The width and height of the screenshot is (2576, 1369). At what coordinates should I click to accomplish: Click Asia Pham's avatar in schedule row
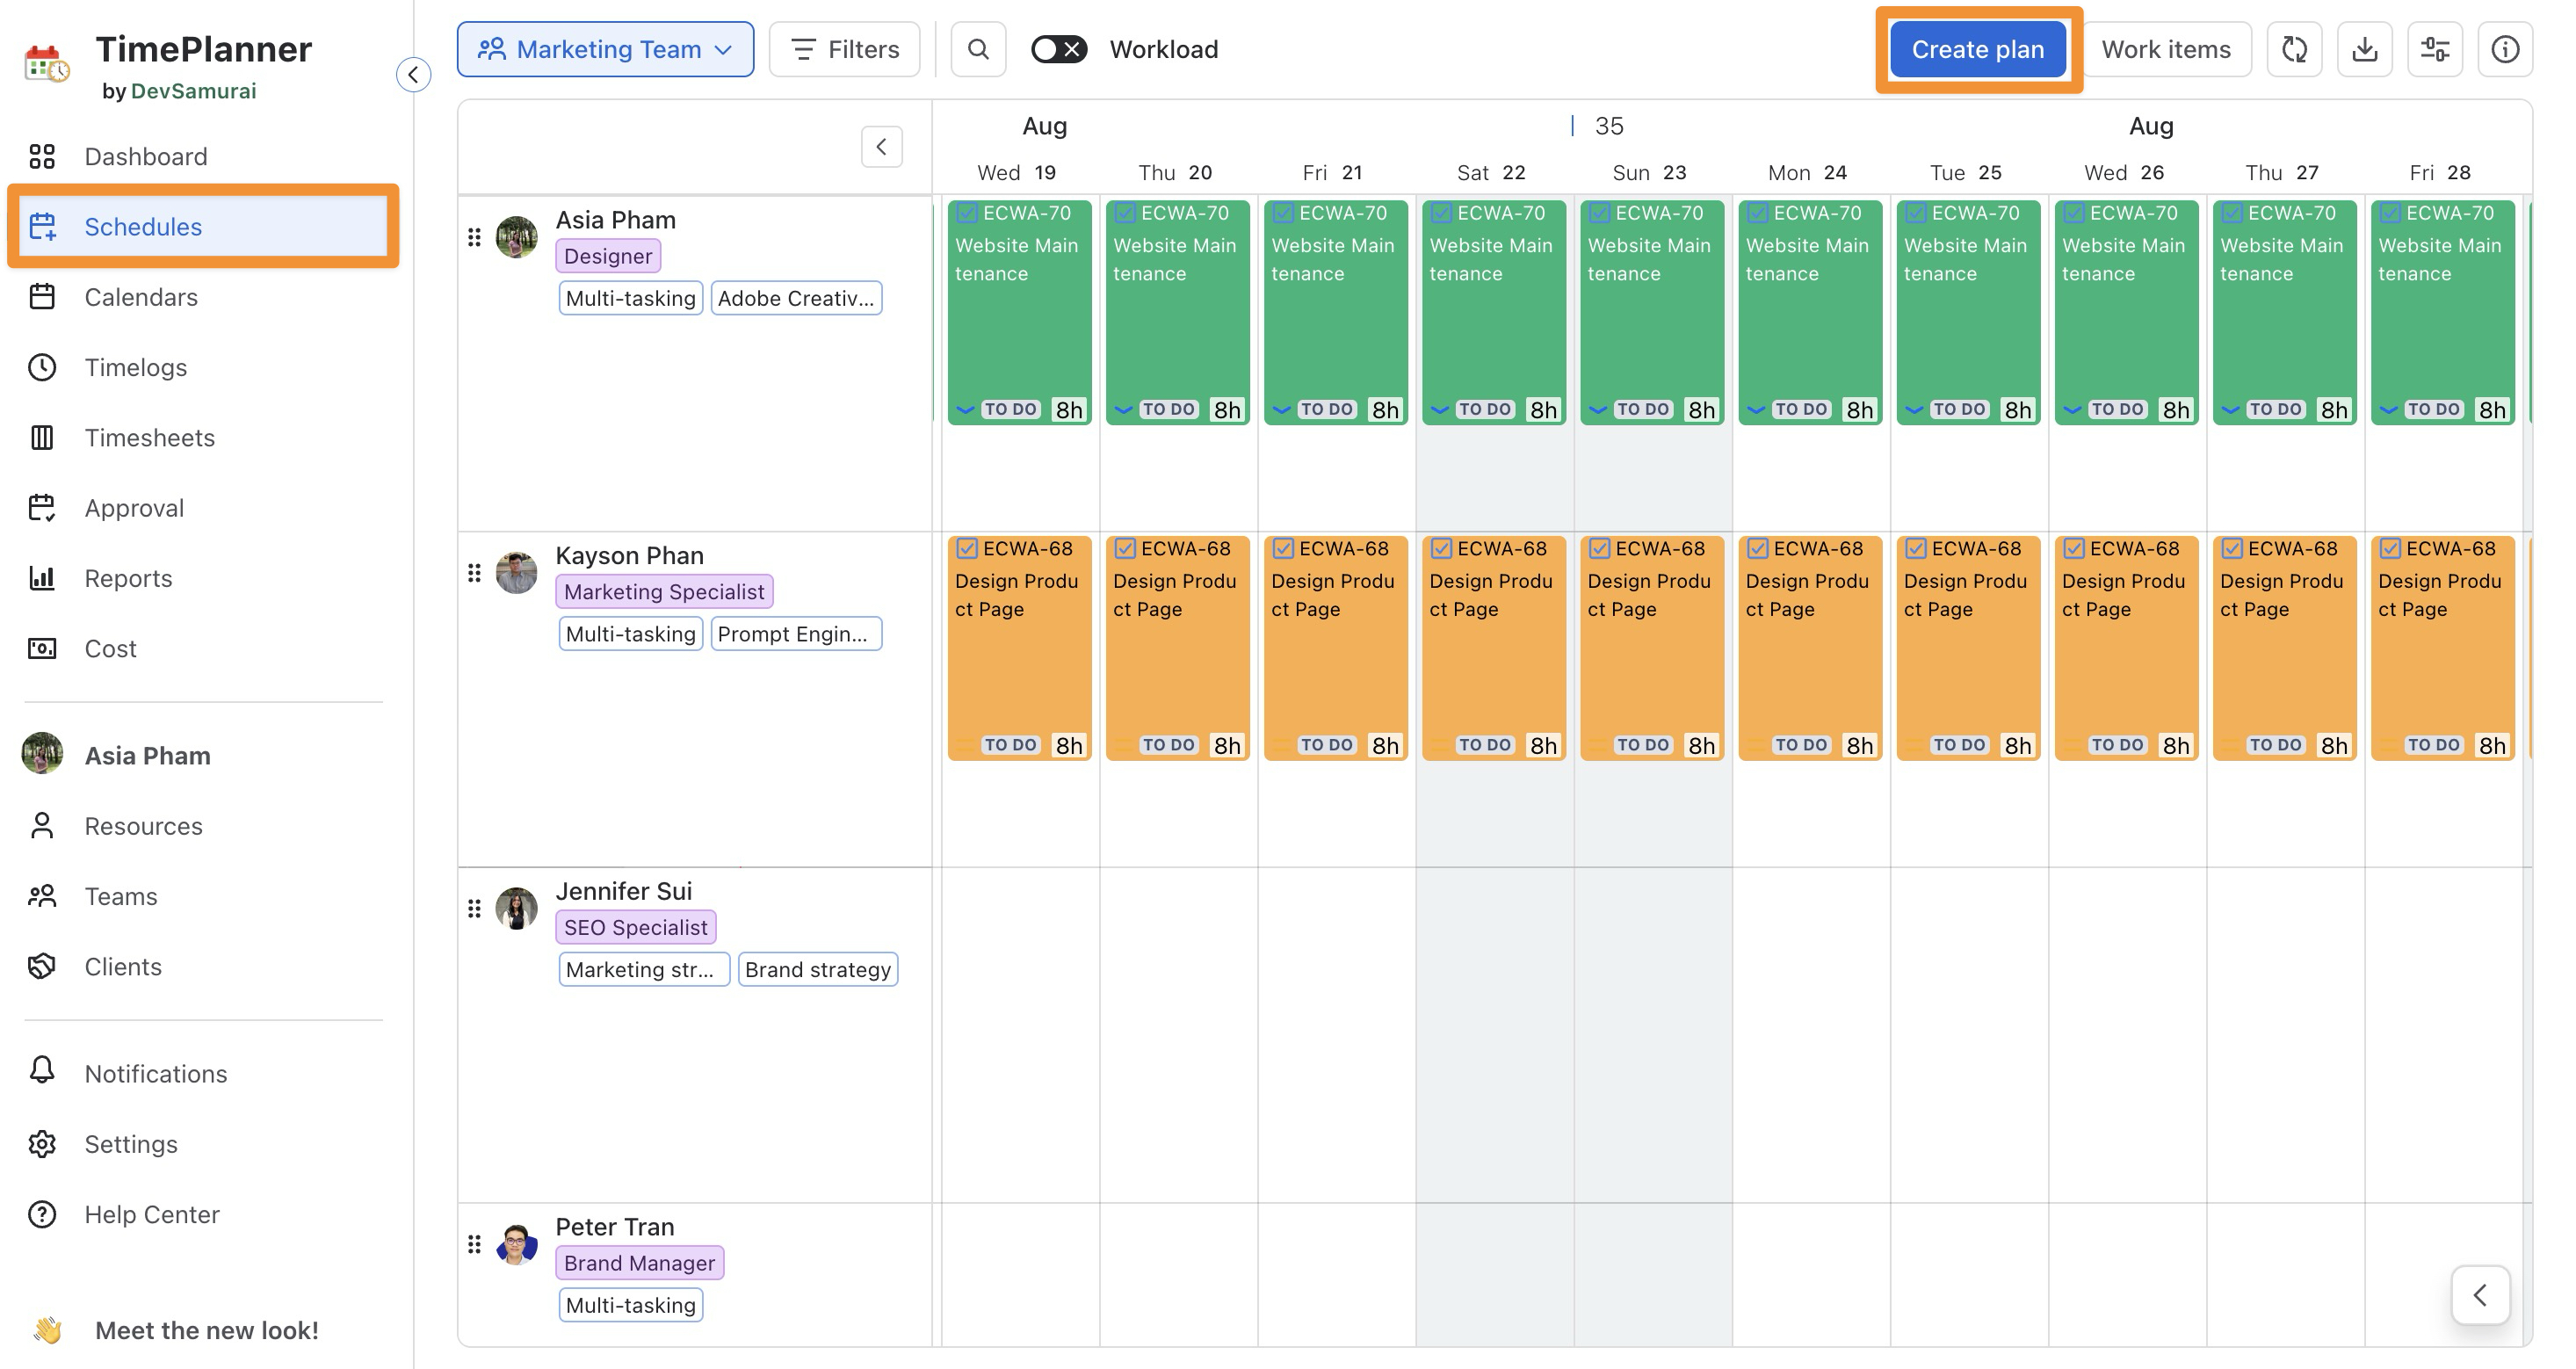point(517,237)
